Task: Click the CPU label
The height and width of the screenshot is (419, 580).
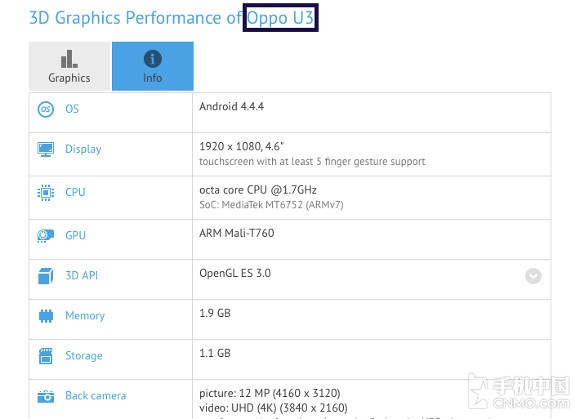Action: pos(75,192)
